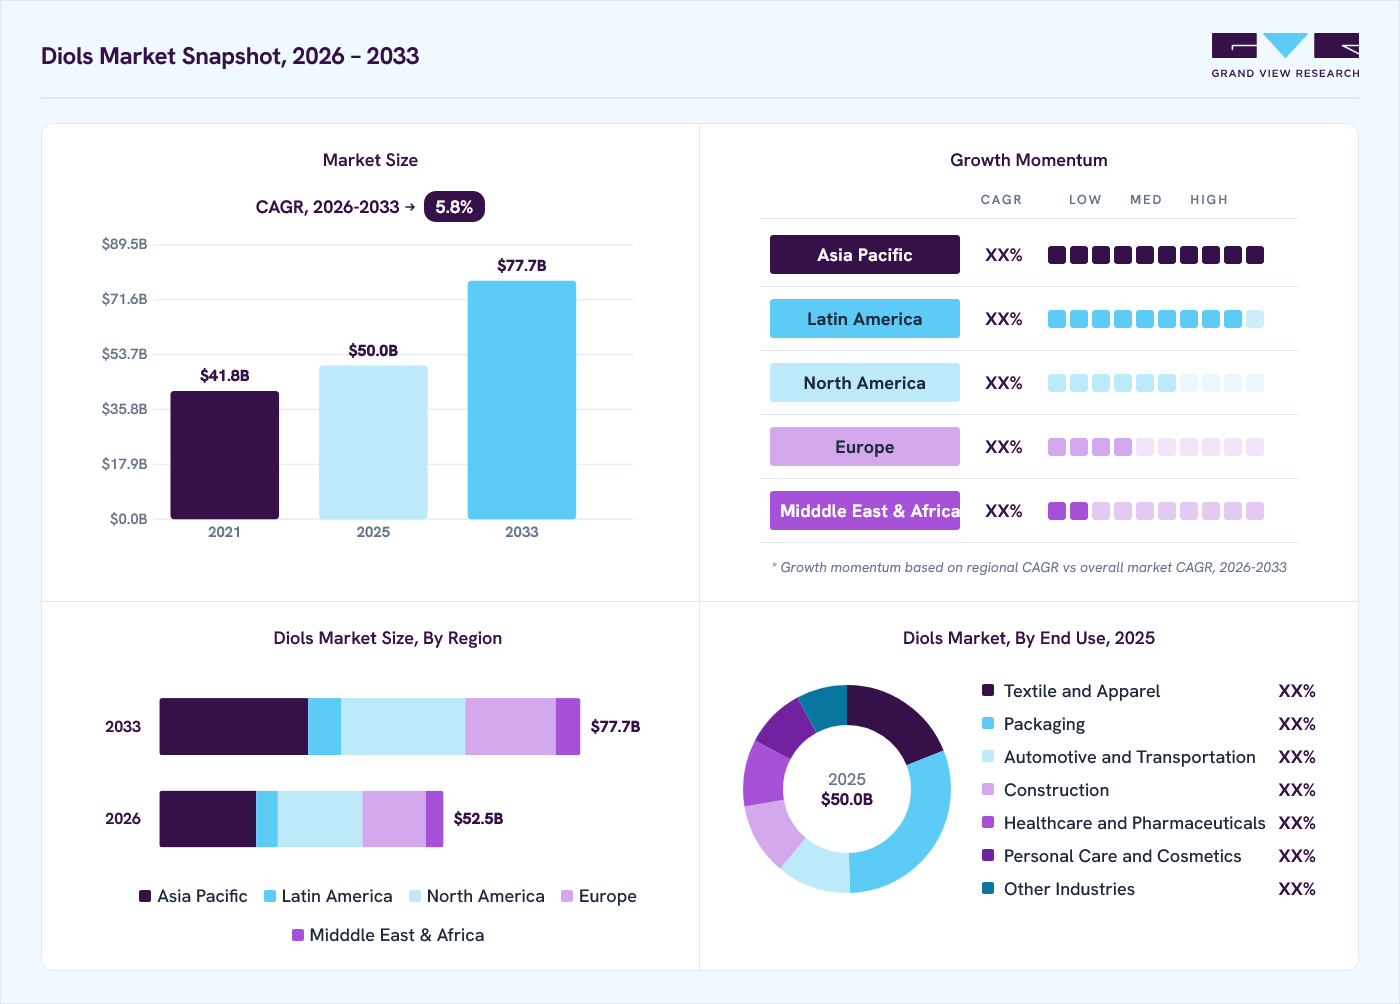Click the Growth Momentum heading
This screenshot has width=1400, height=1004.
click(1029, 160)
